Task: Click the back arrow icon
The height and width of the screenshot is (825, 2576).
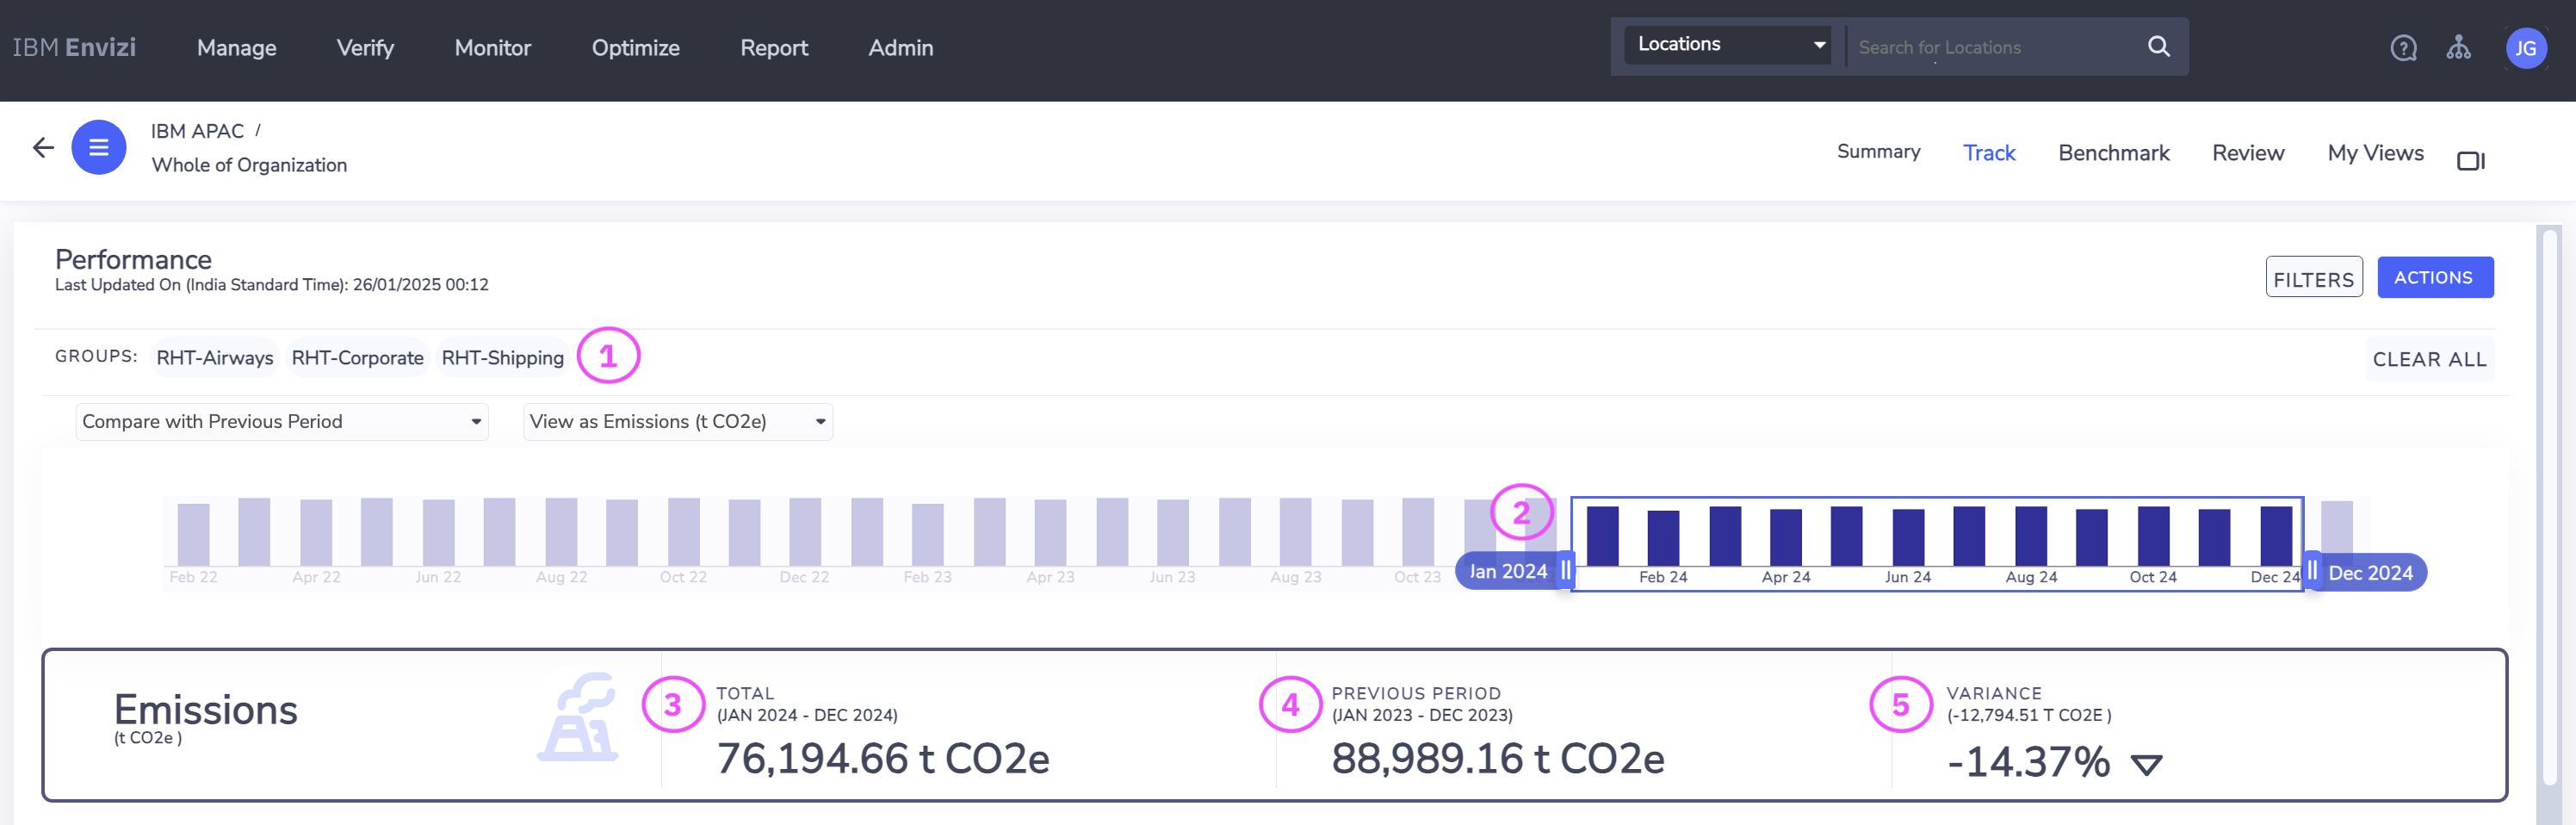Action: [x=43, y=148]
